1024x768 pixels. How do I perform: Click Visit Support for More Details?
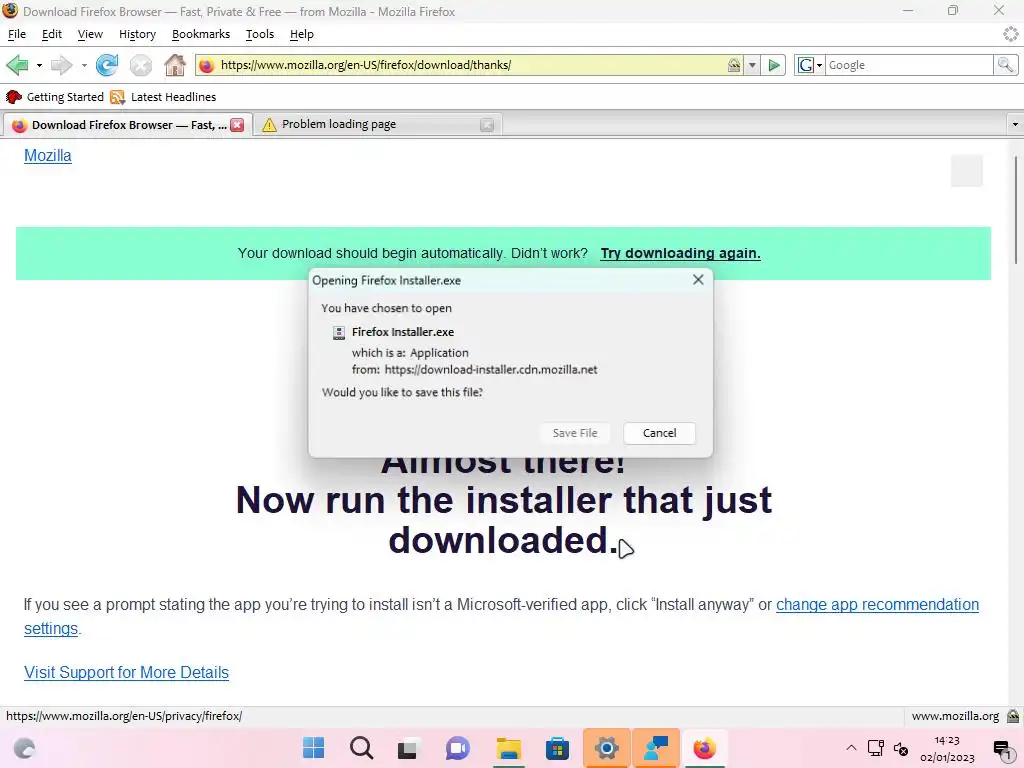point(126,673)
